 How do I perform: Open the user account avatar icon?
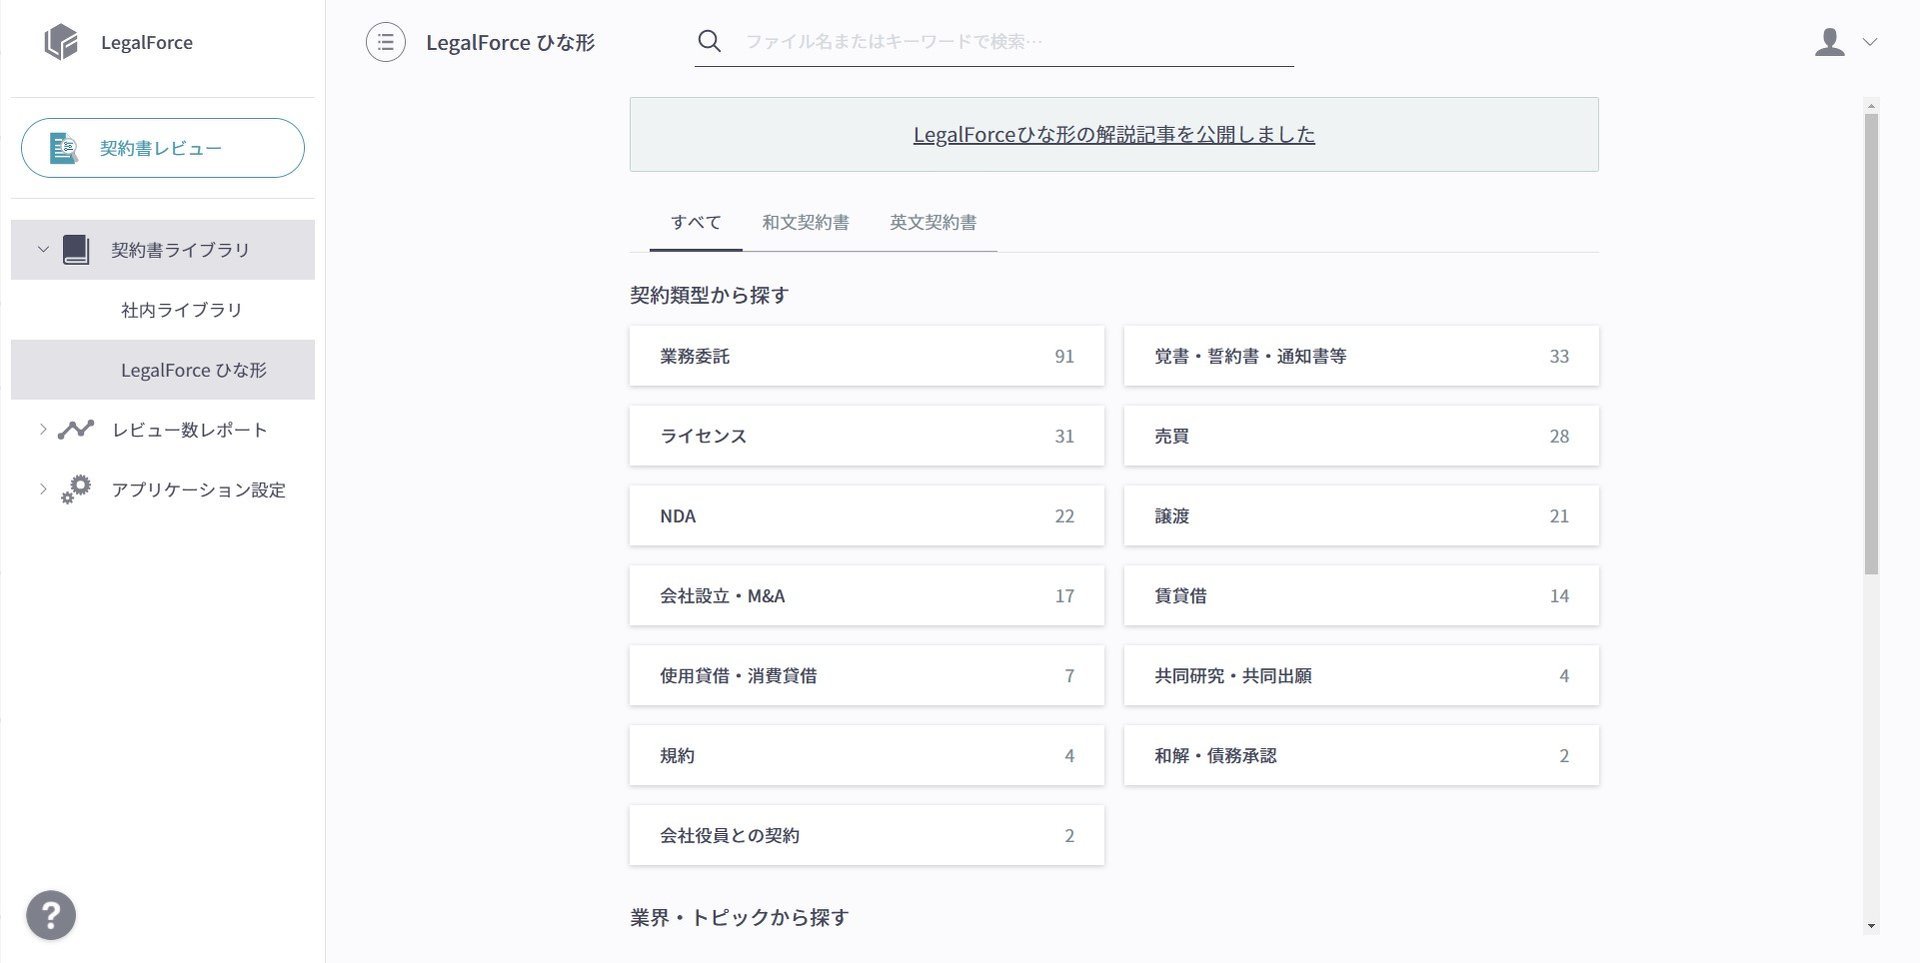point(1829,42)
